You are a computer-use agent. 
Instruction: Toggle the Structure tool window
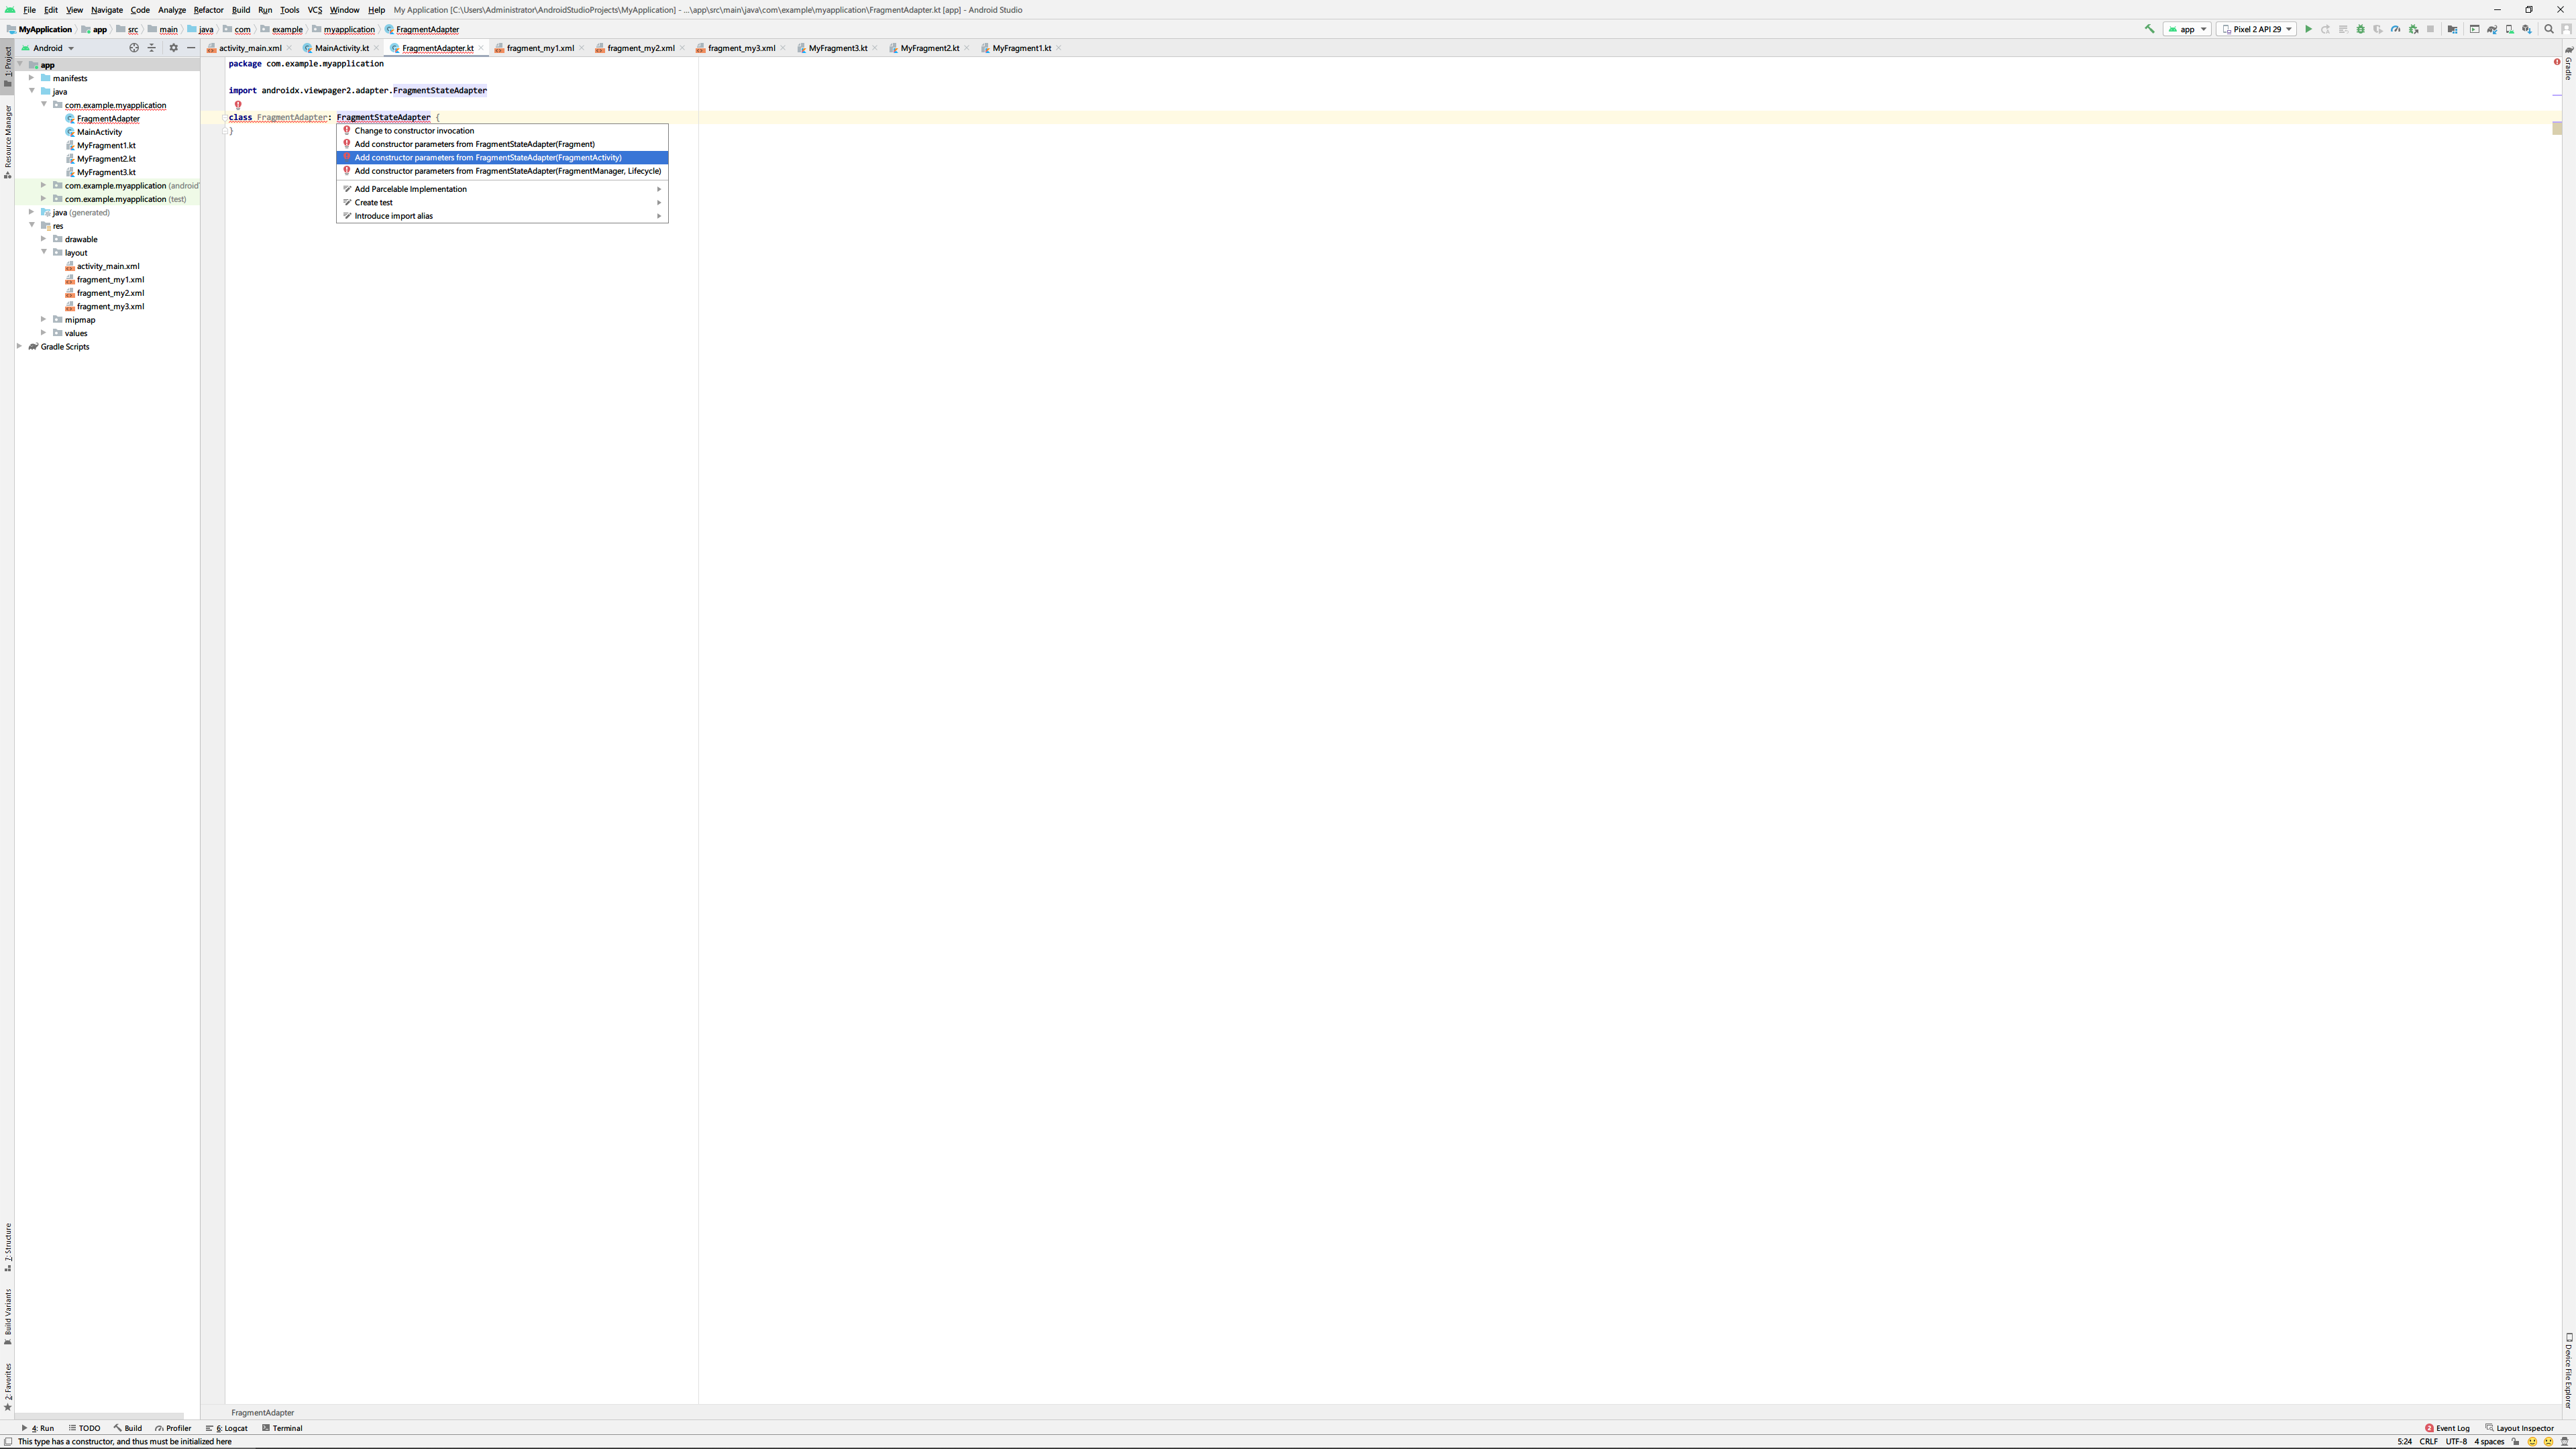7,1245
